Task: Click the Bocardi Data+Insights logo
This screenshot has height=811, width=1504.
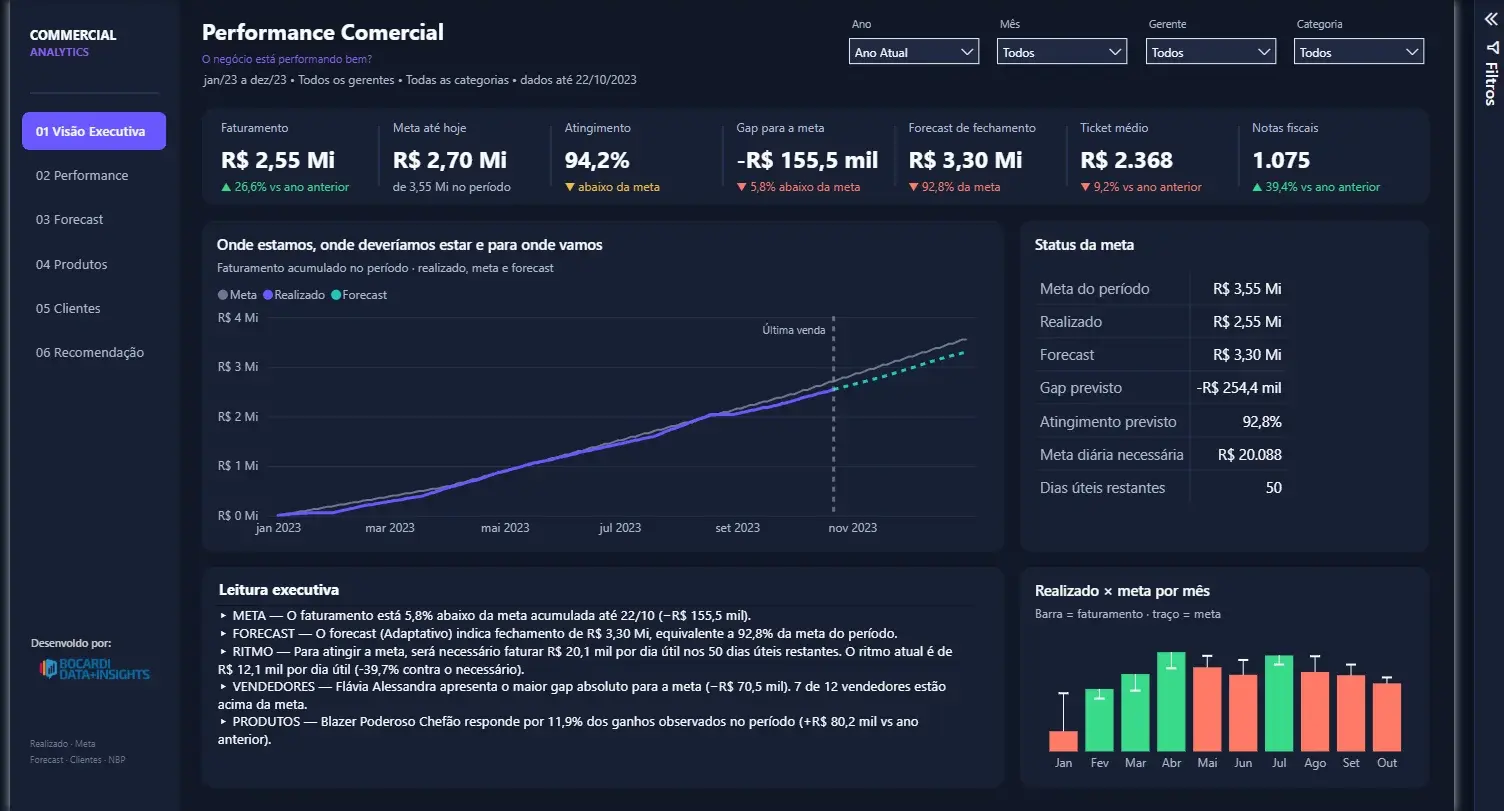Action: (95, 670)
